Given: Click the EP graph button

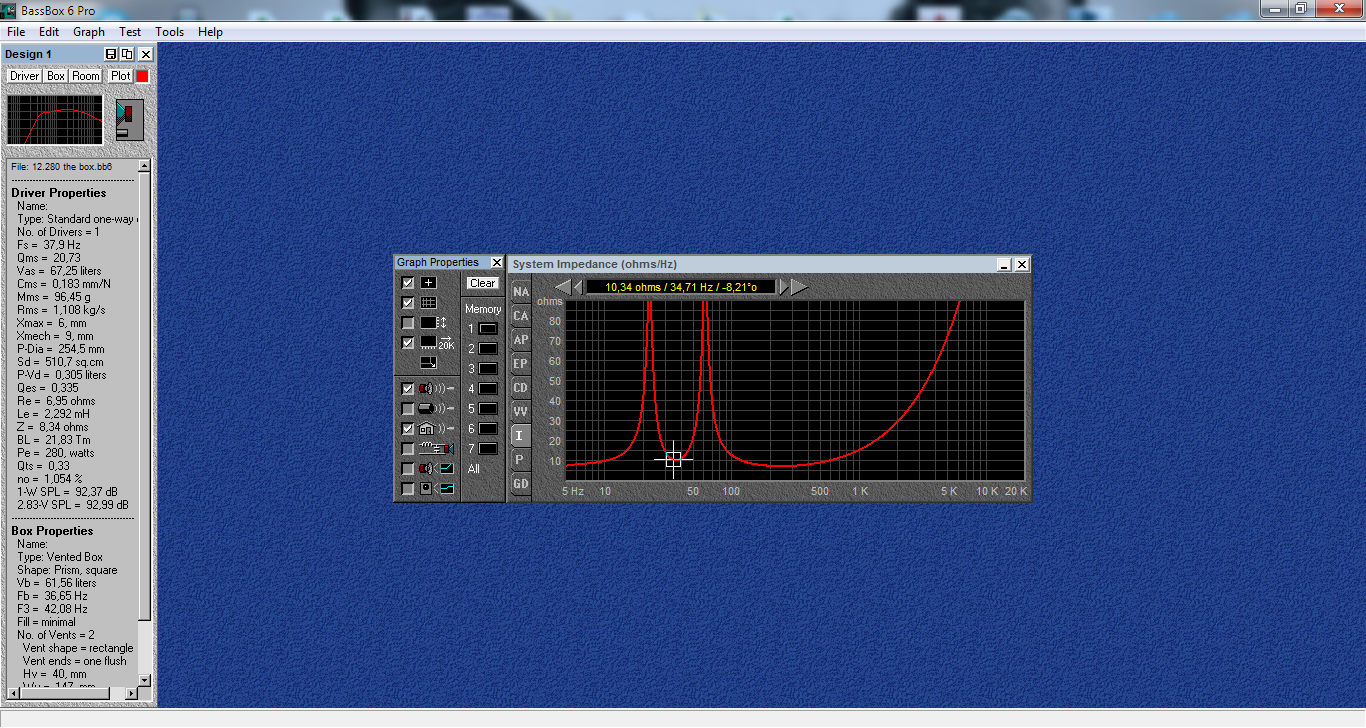Looking at the screenshot, I should (x=521, y=364).
